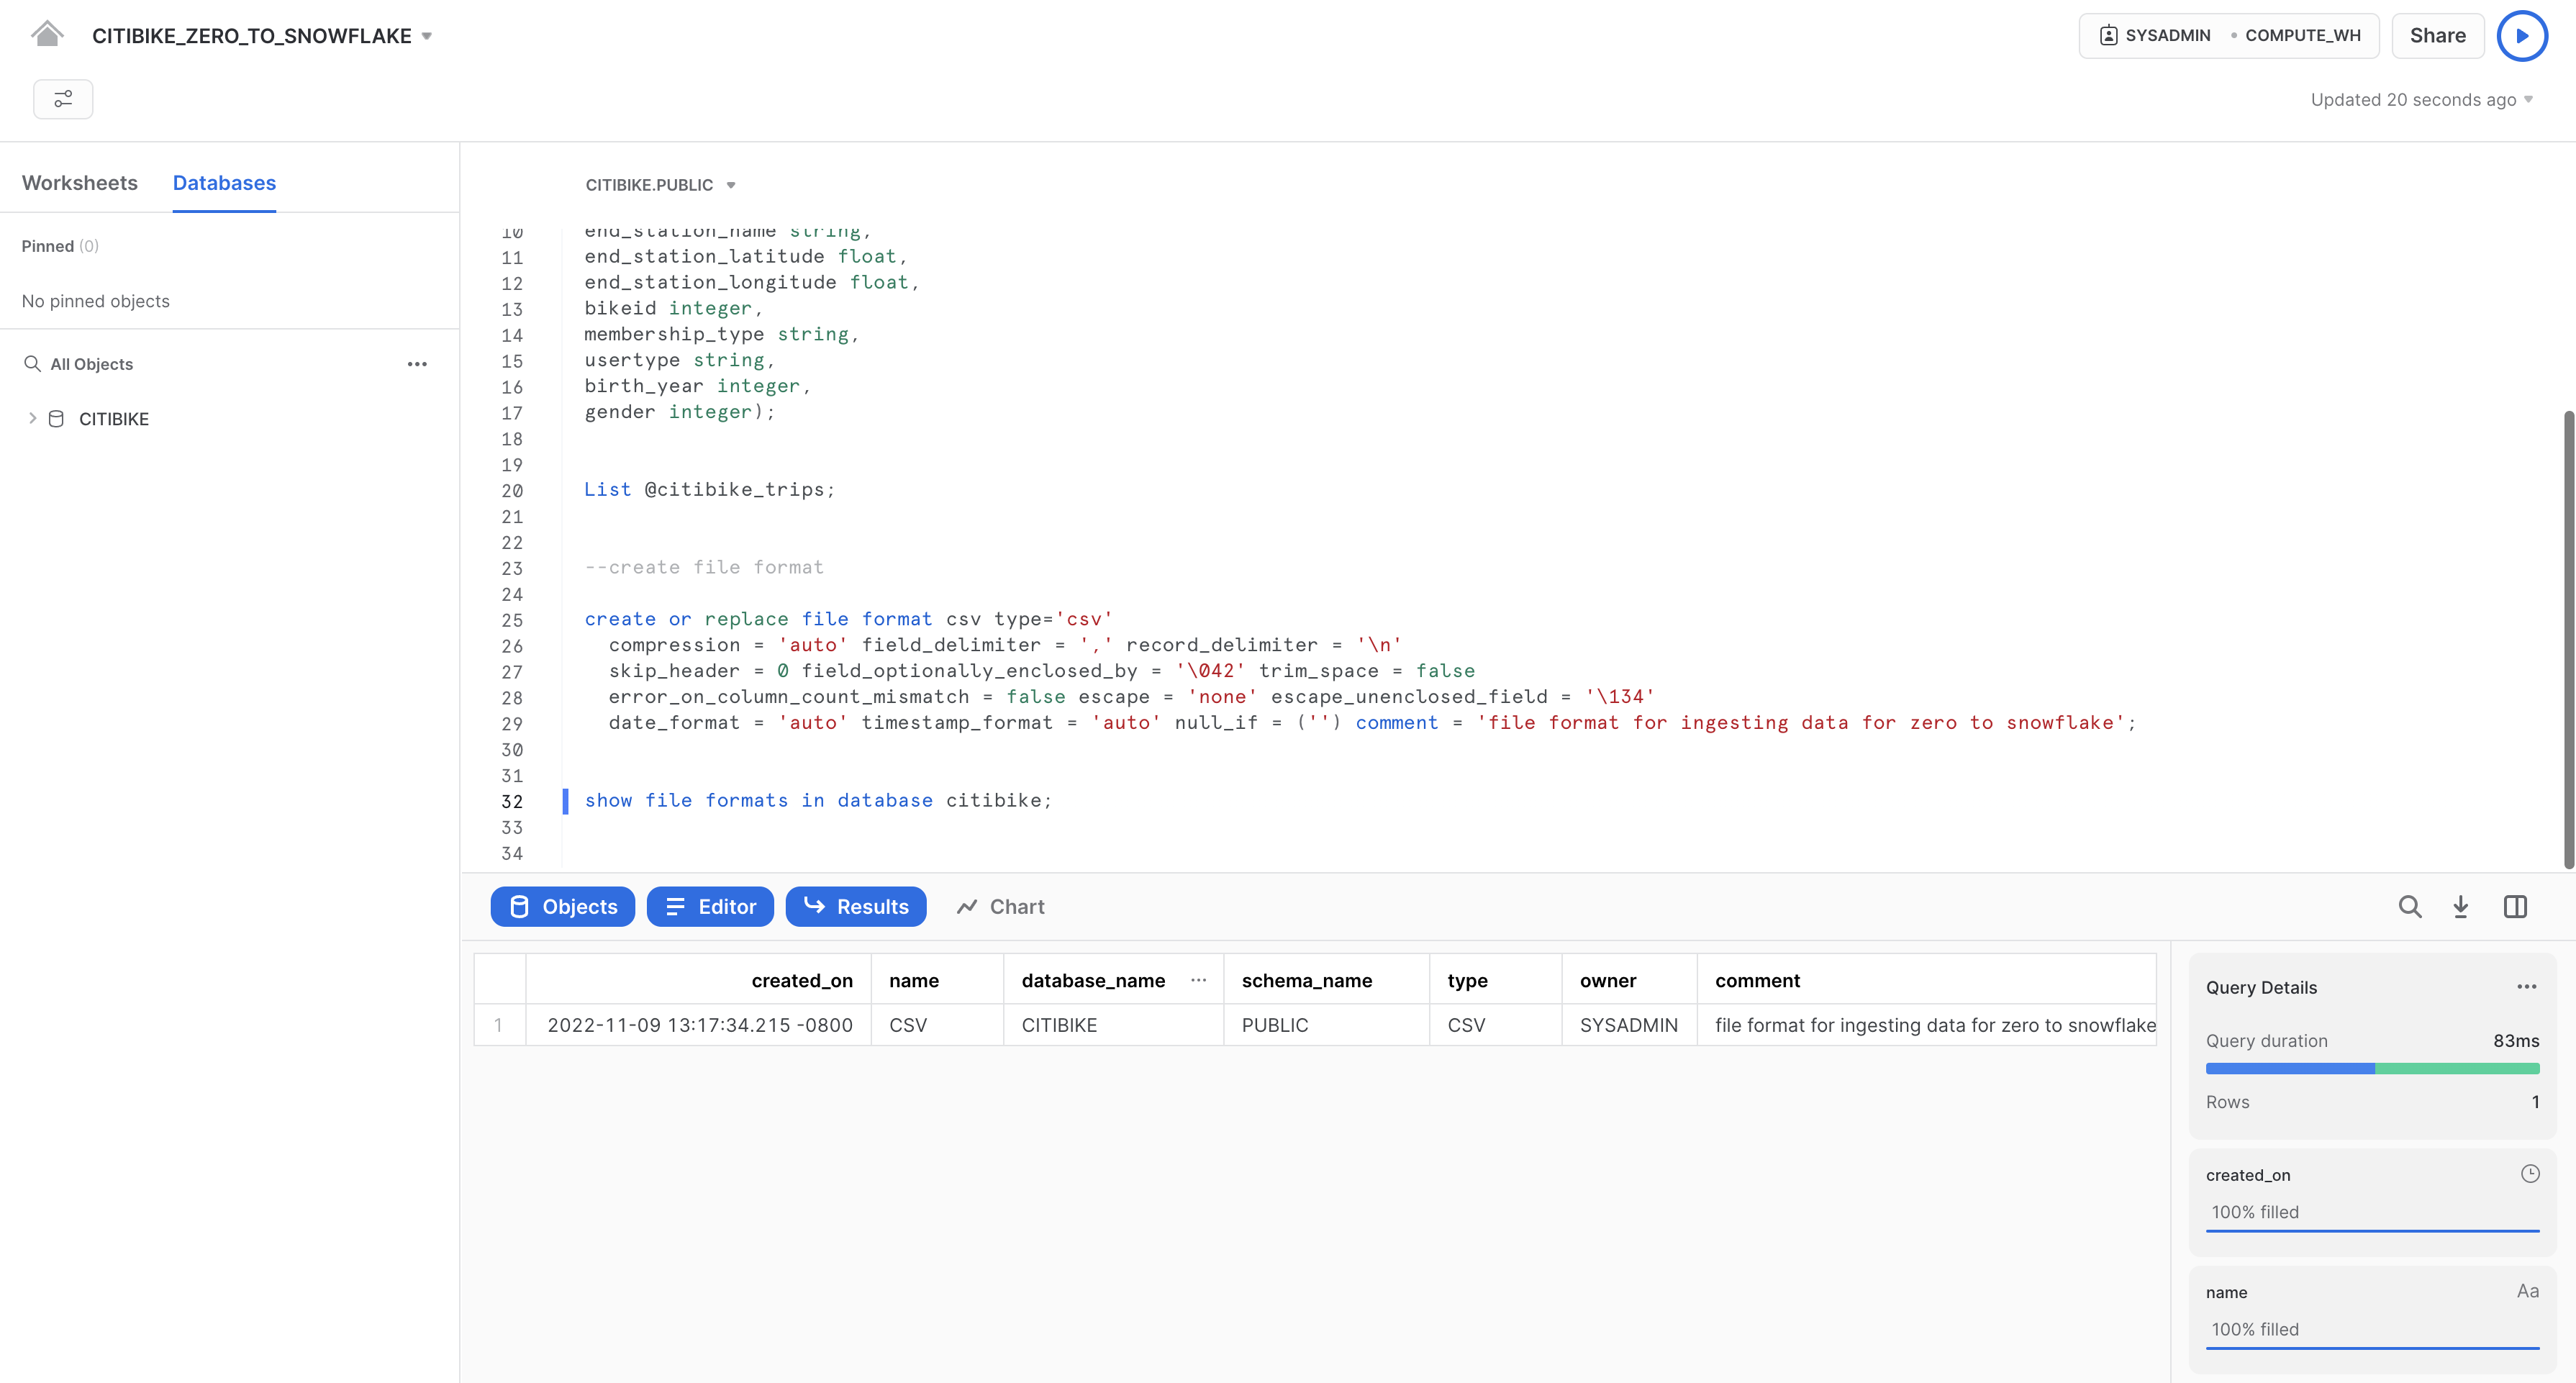Click the home icon

pyautogui.click(x=46, y=35)
